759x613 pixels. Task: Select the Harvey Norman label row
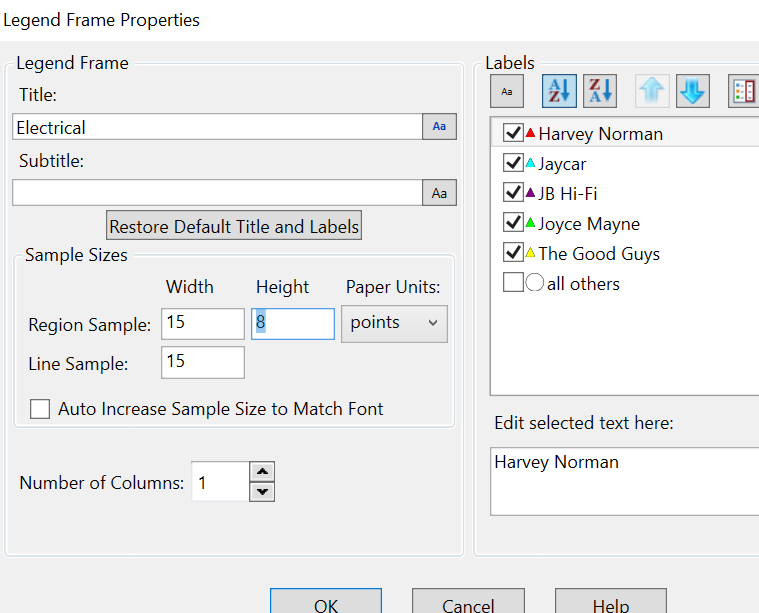(x=625, y=133)
